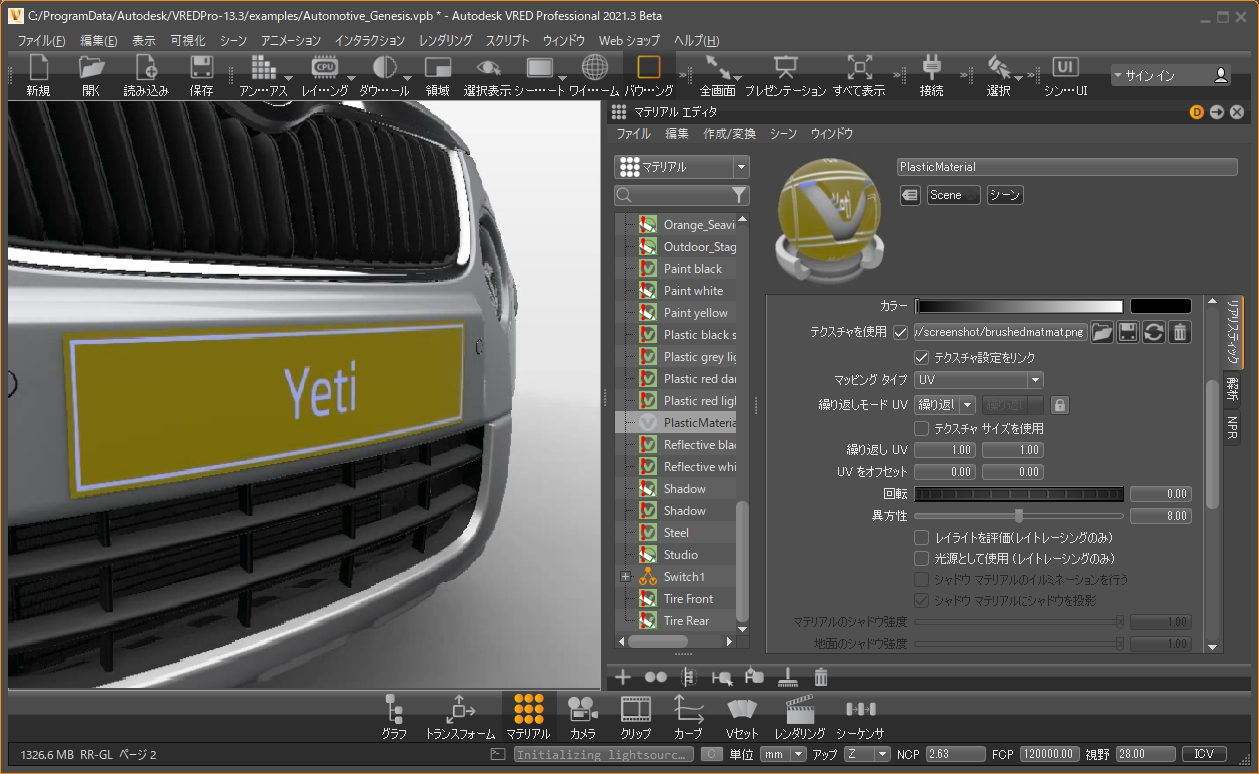The width and height of the screenshot is (1259, 774).
Task: Expand the Switch1 tree node
Action: tap(625, 577)
